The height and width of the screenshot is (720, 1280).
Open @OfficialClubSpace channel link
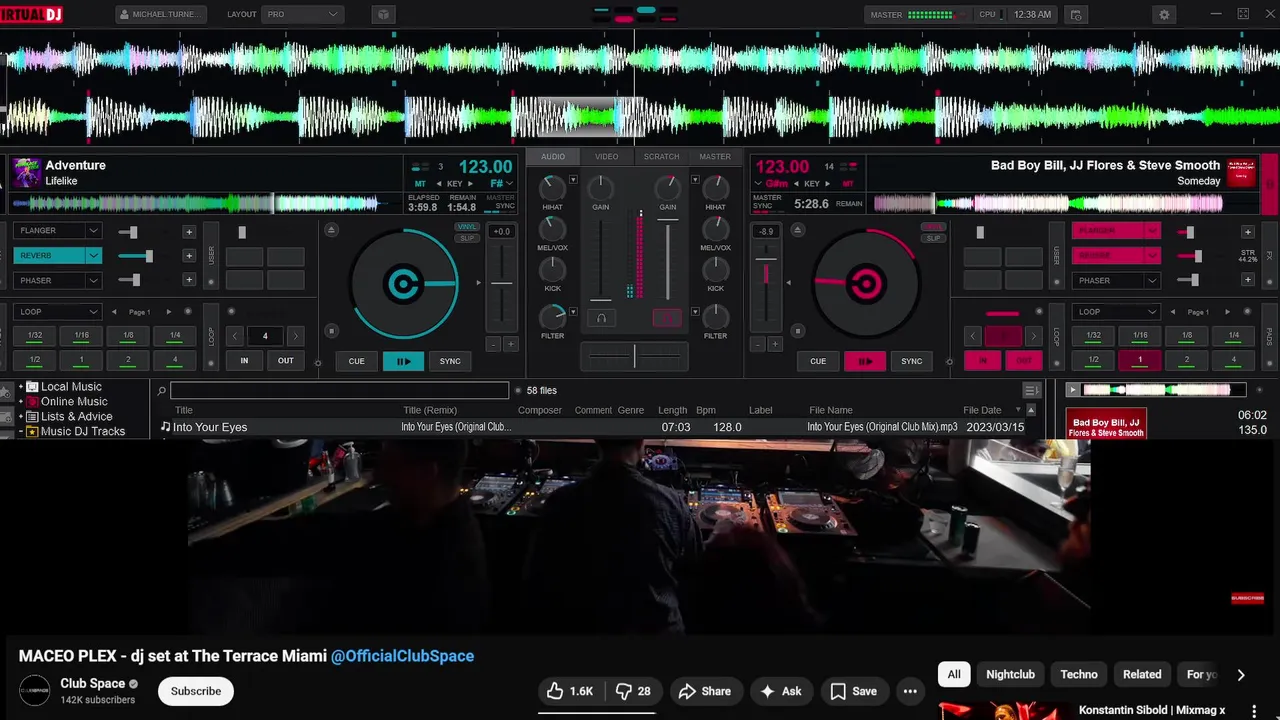[x=402, y=656]
